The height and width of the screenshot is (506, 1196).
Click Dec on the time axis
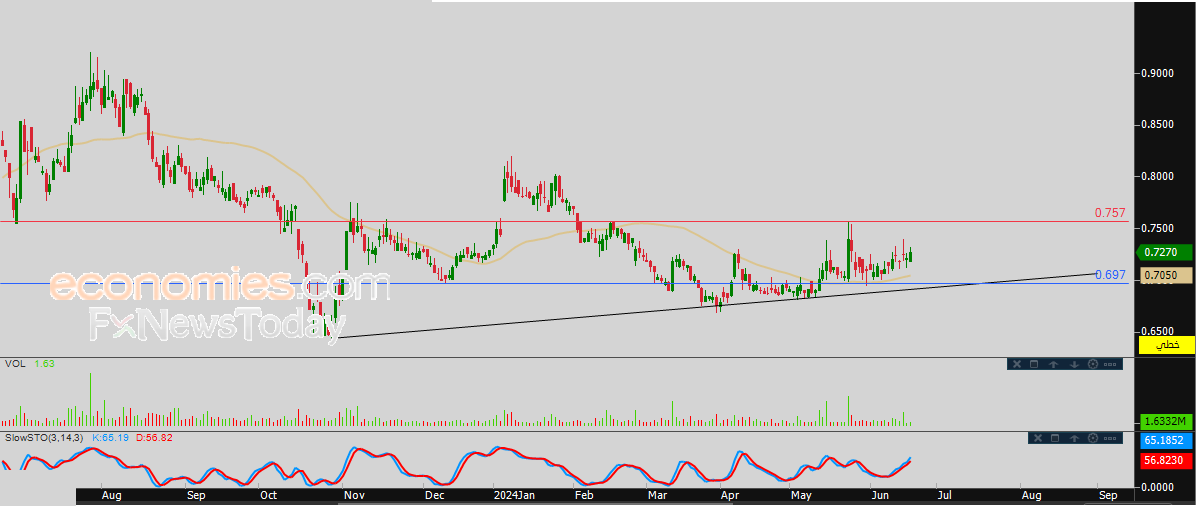click(434, 497)
